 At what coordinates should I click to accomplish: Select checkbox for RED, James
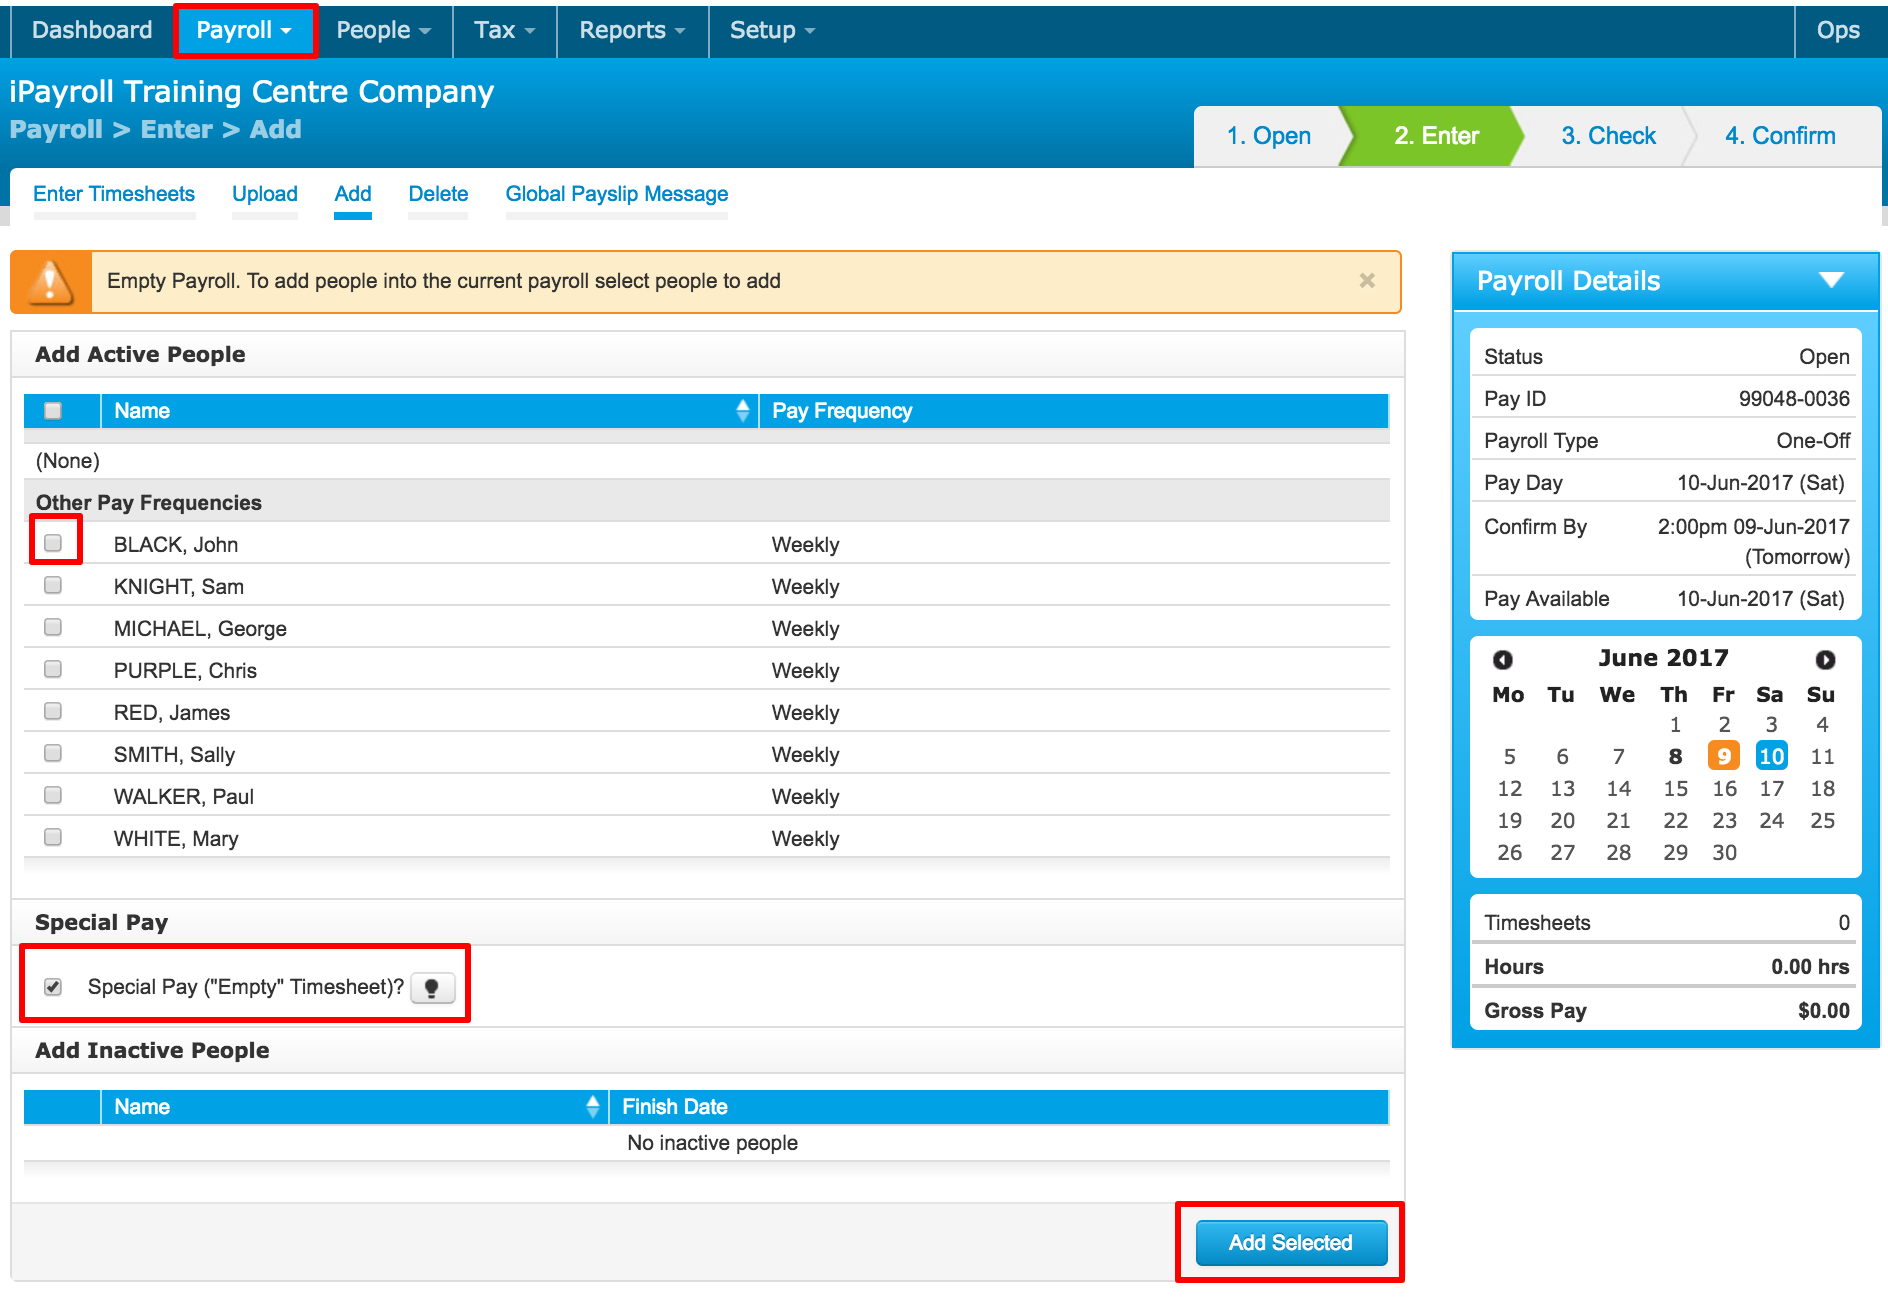click(53, 711)
